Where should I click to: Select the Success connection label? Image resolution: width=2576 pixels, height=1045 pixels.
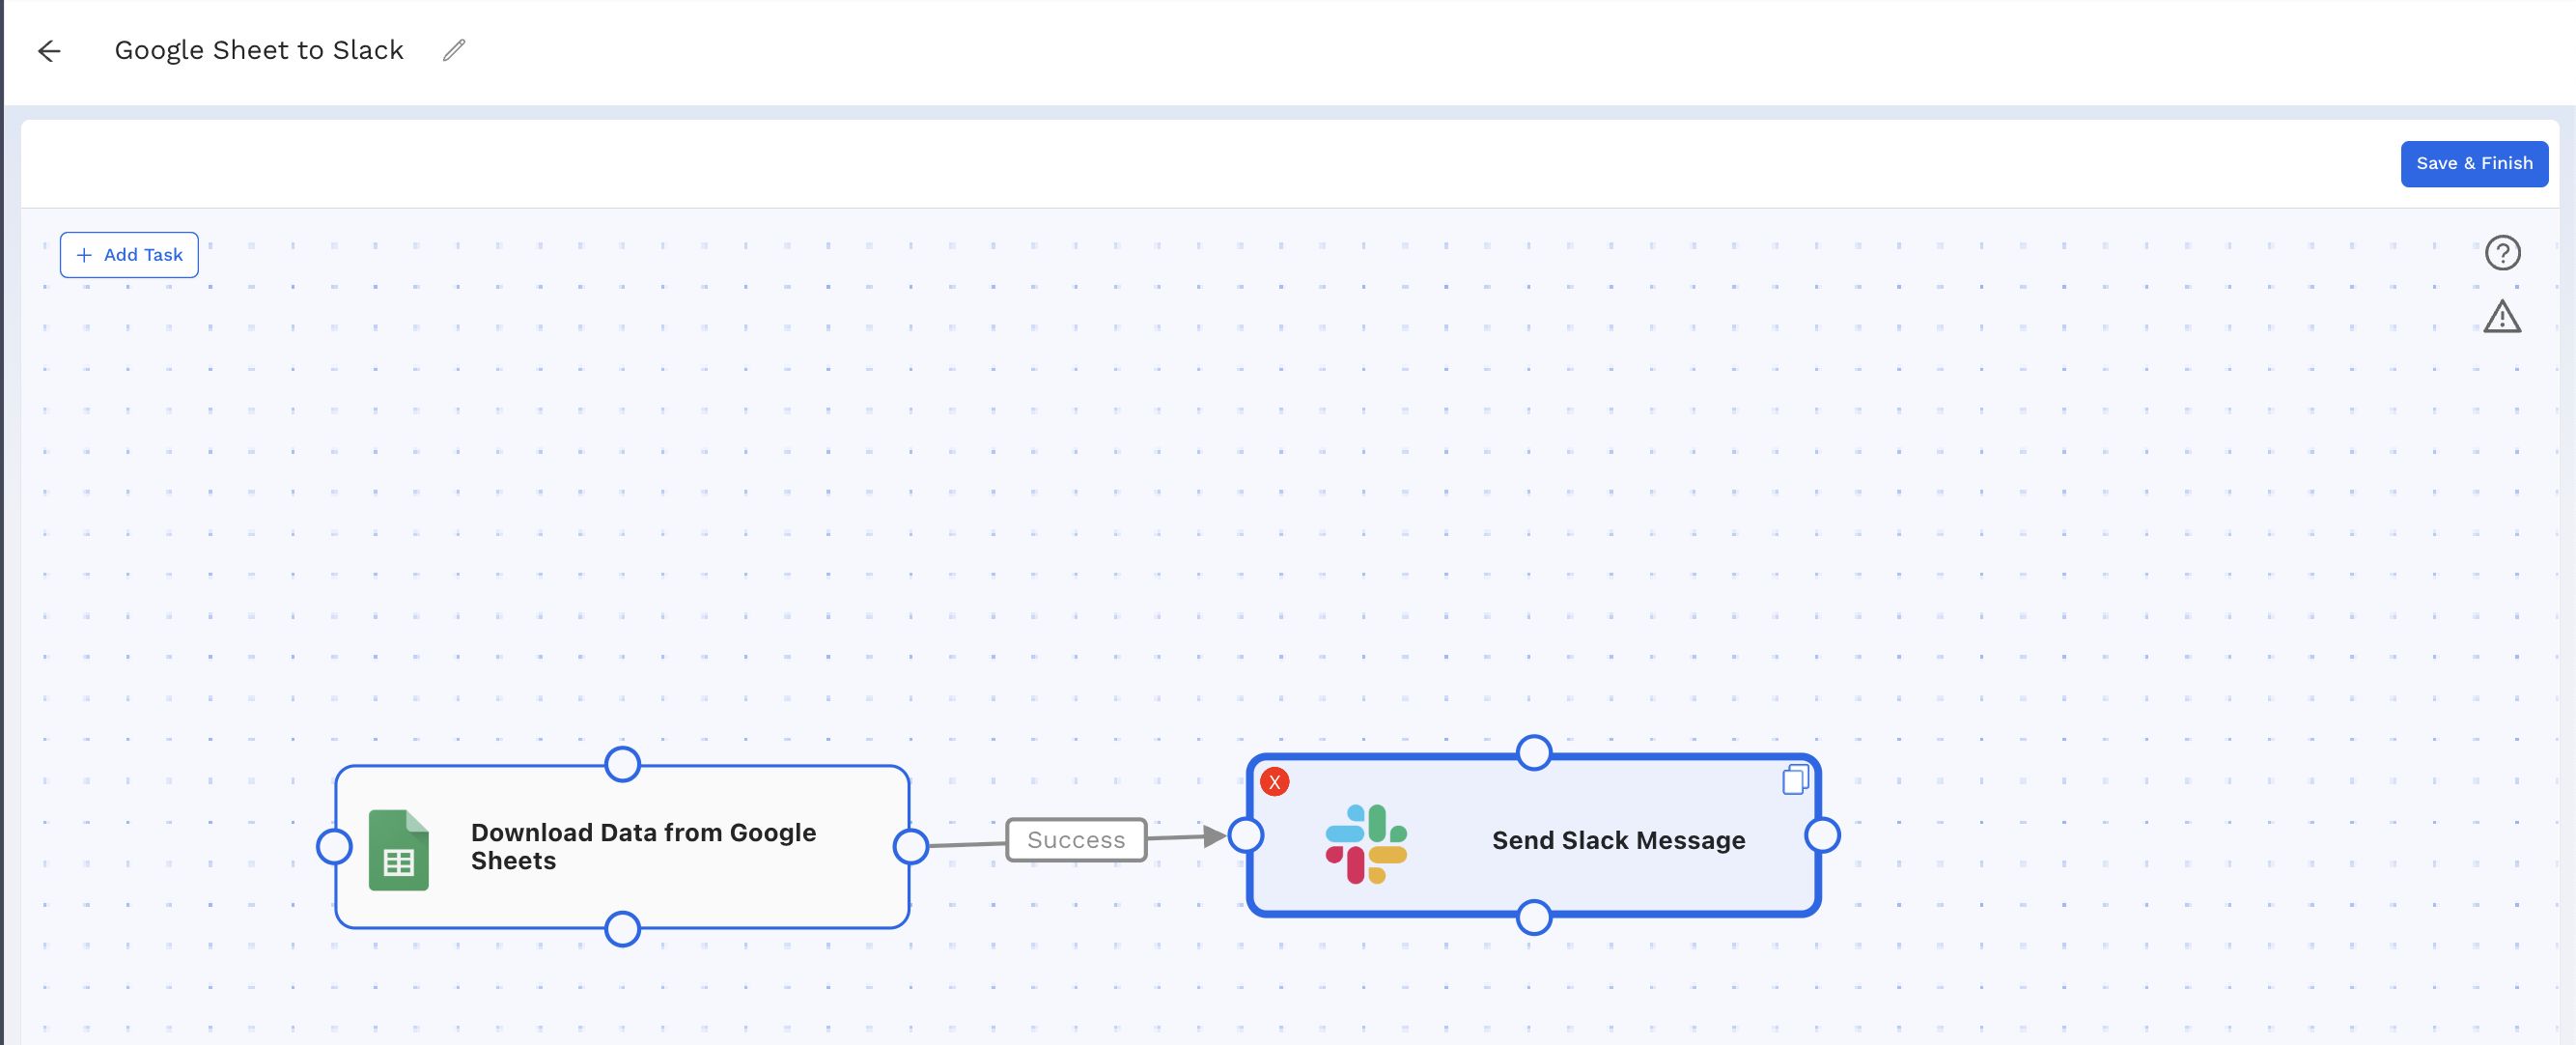click(1075, 840)
